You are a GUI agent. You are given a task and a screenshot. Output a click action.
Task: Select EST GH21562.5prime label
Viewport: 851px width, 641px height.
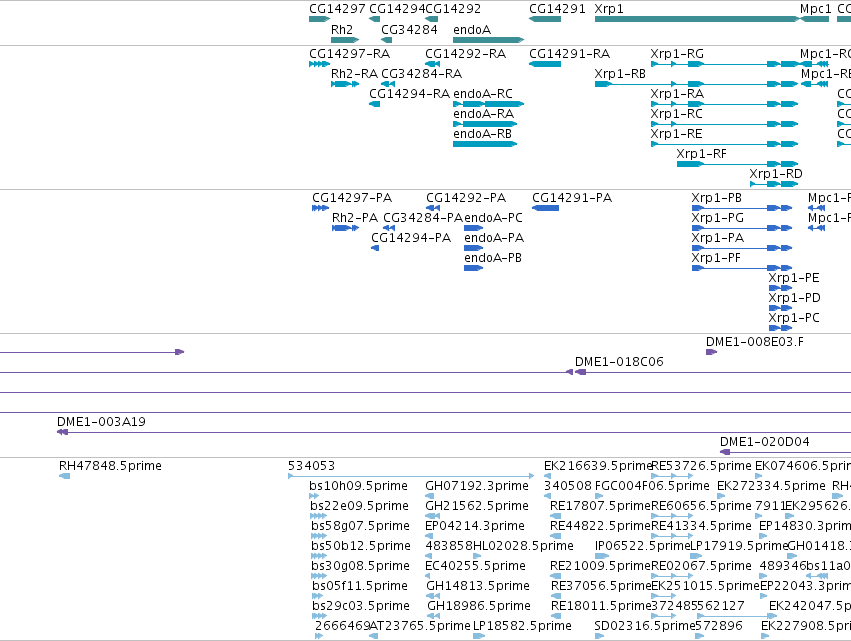click(477, 506)
